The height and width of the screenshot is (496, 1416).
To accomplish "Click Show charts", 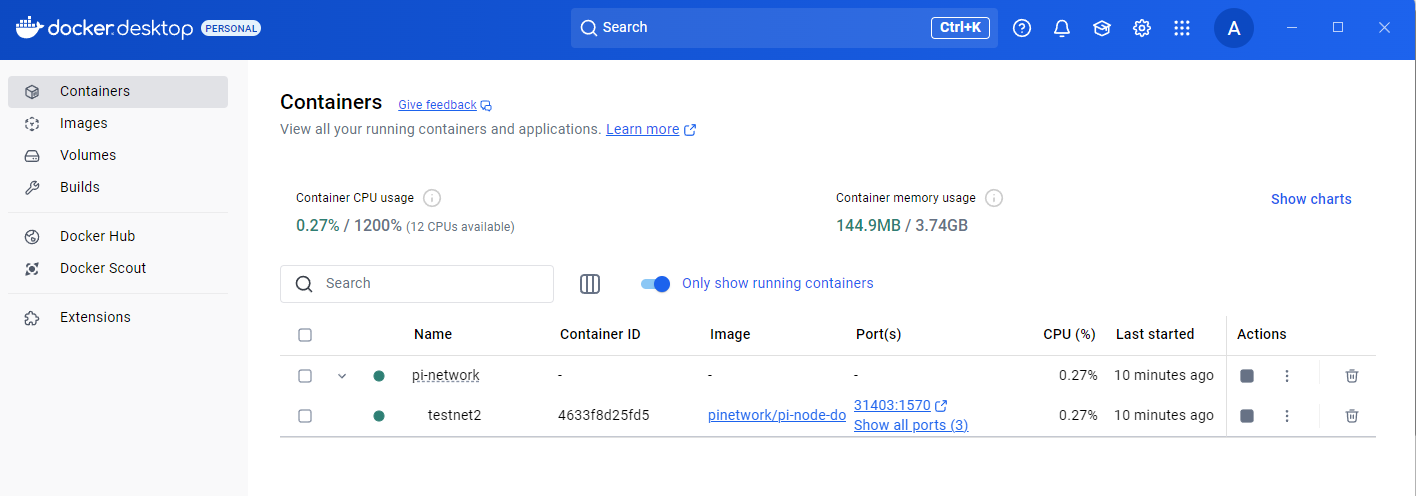I will click(1311, 199).
